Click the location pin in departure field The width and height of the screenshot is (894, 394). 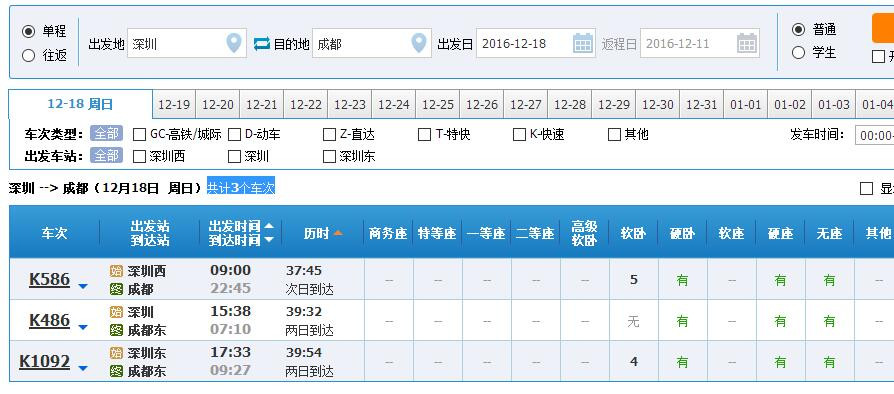click(234, 43)
